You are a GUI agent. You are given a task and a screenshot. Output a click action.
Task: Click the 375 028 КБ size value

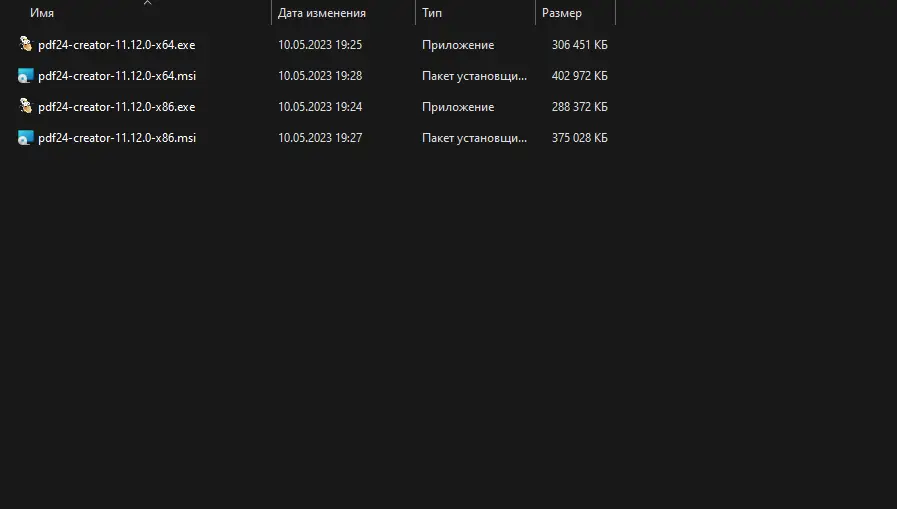click(x=579, y=138)
